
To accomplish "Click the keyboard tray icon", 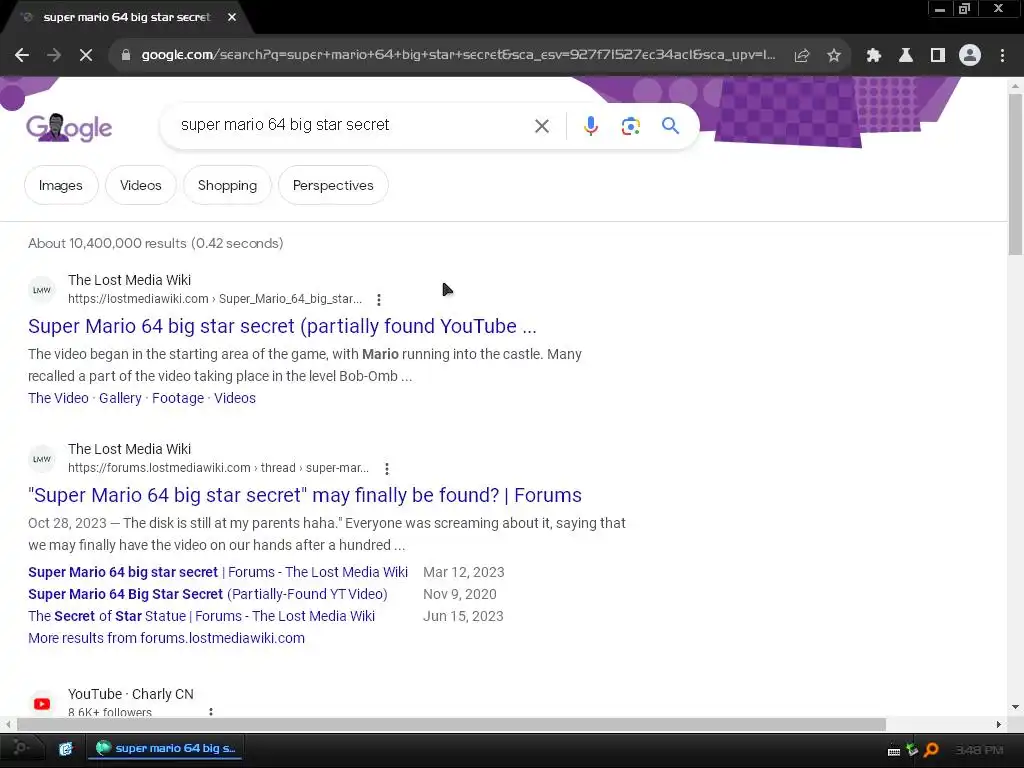I will click(894, 751).
